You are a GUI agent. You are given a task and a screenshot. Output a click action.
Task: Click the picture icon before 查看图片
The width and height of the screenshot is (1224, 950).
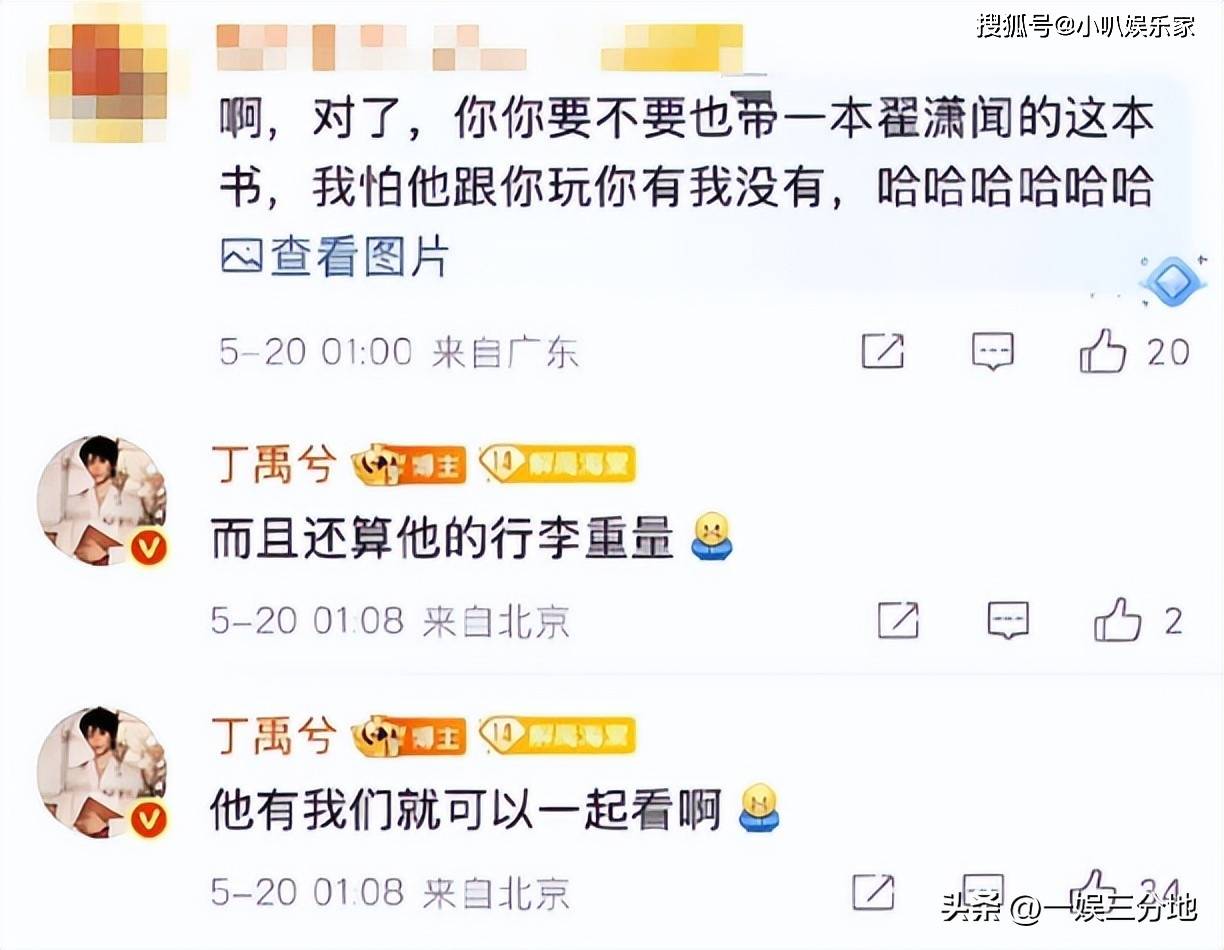(x=241, y=259)
